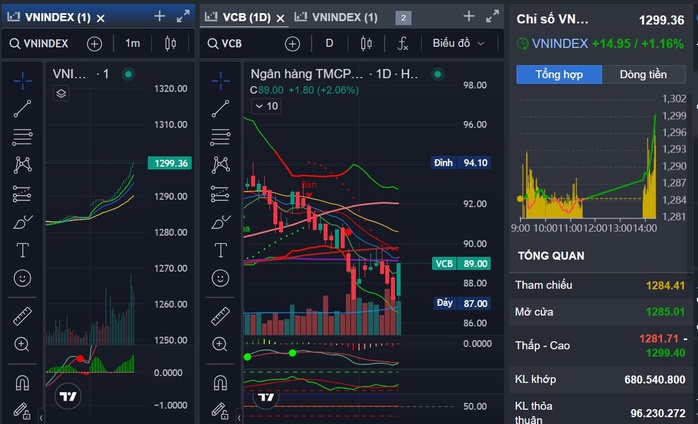This screenshot has width=698, height=424.
Task: Open Fibonacci lines tool in VCB chart
Action: pyautogui.click(x=220, y=137)
